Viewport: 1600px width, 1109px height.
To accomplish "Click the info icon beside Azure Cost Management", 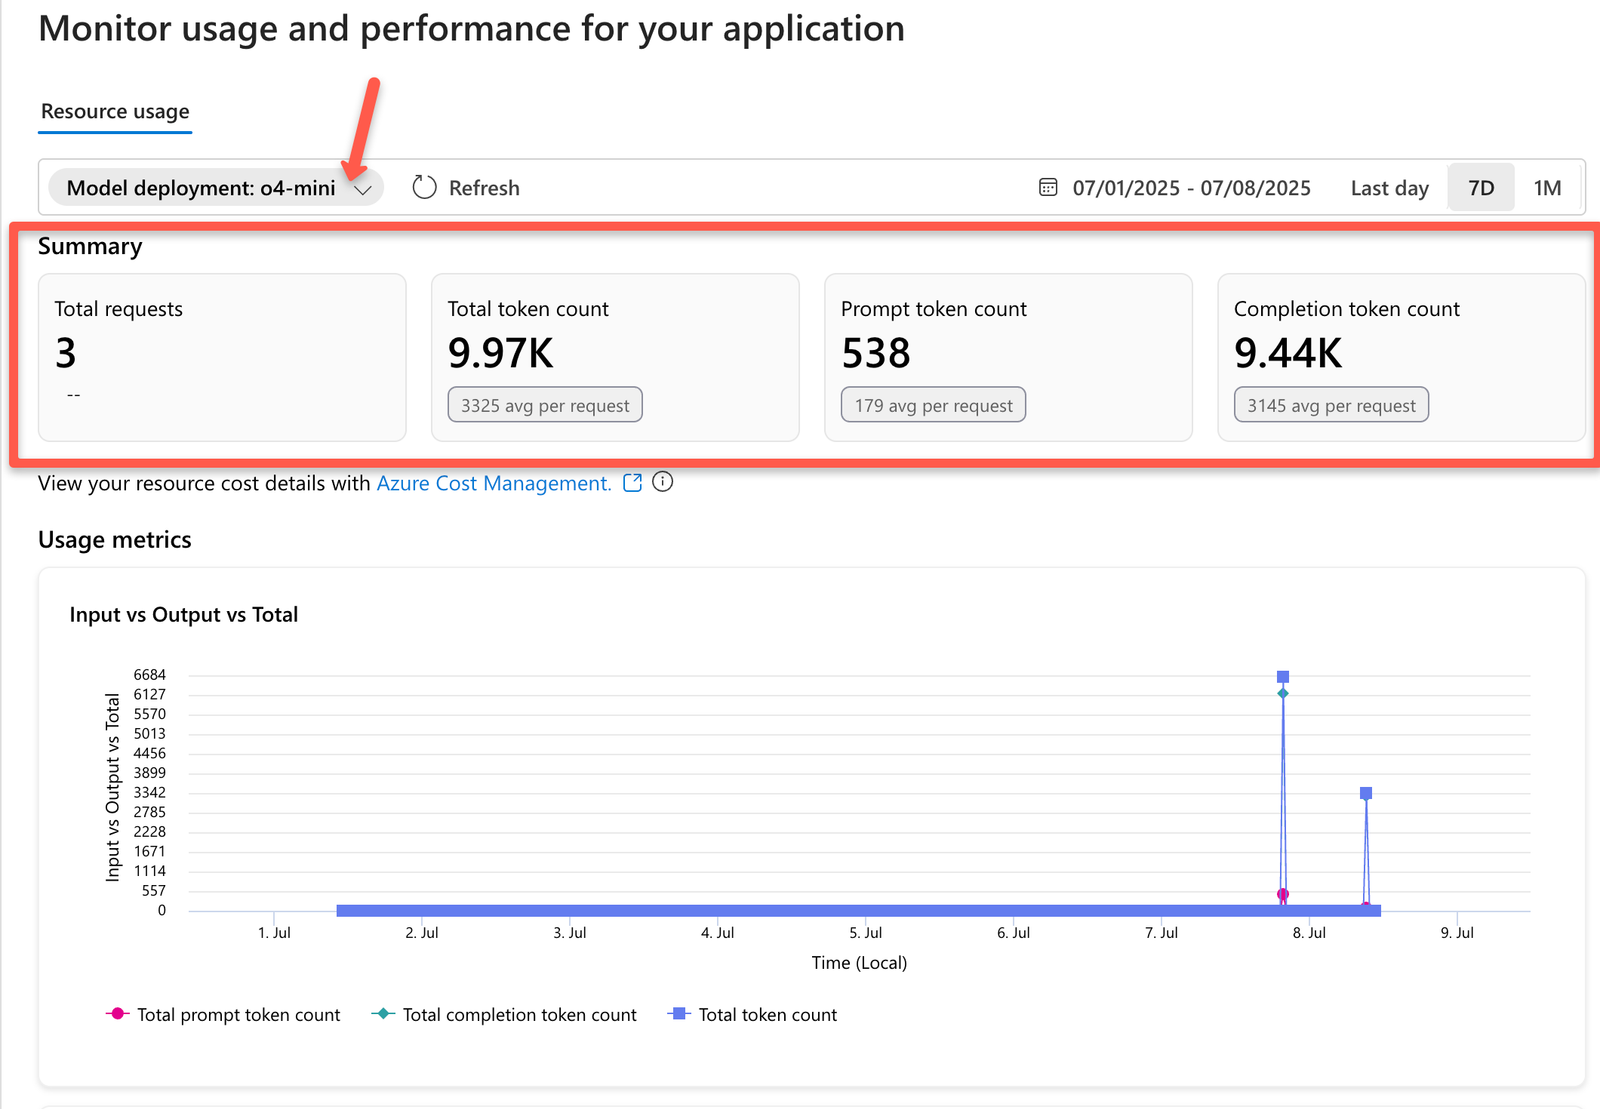I will click(x=662, y=483).
